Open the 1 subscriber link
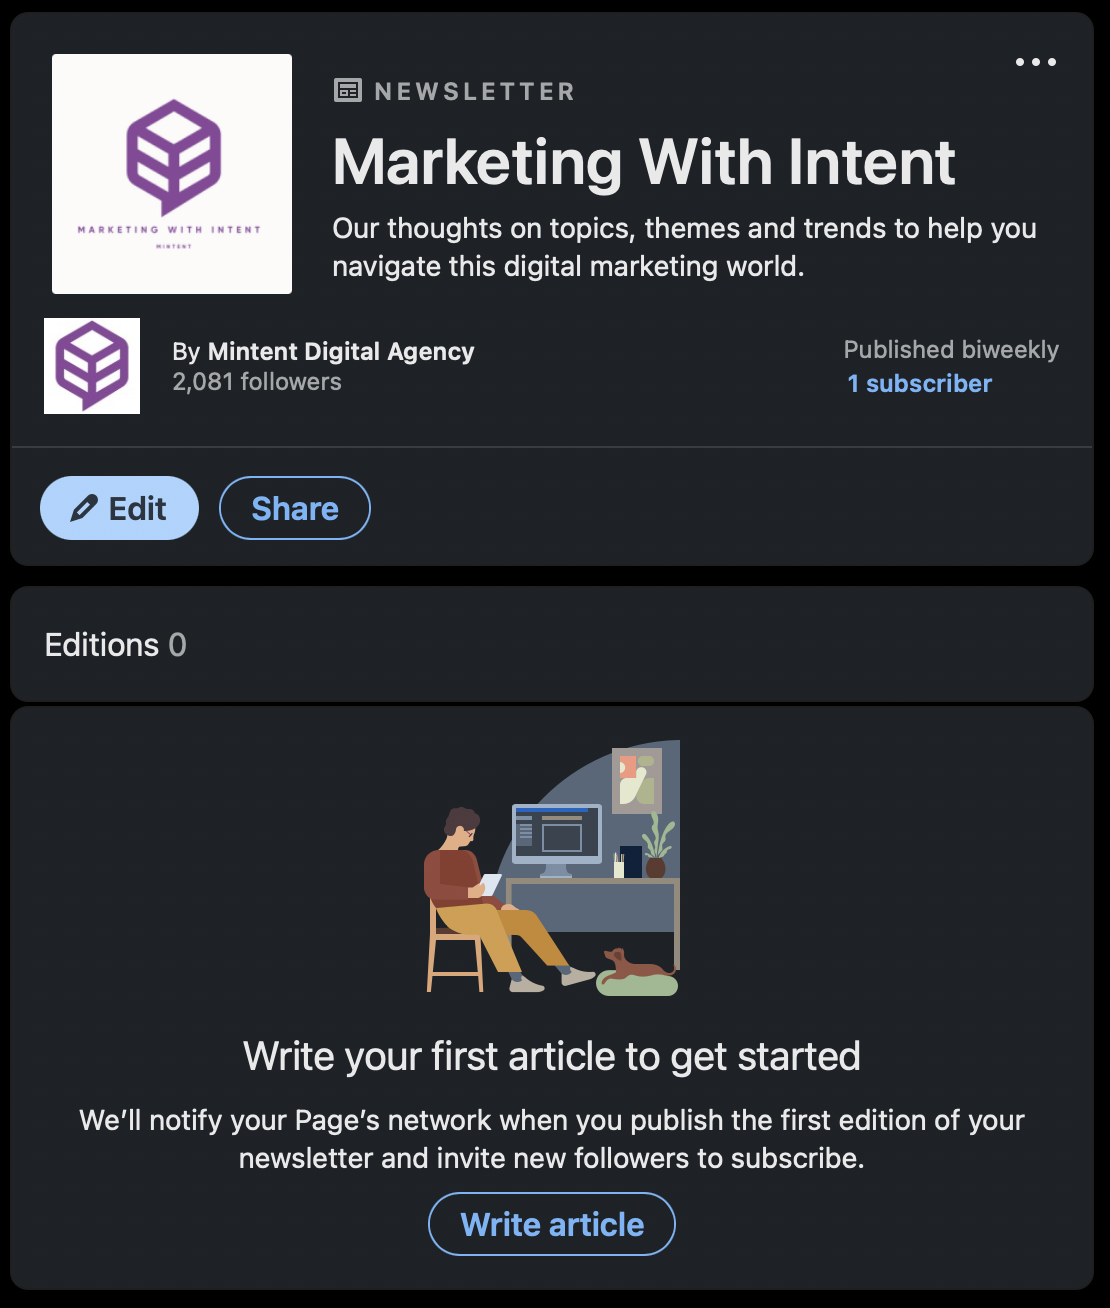The width and height of the screenshot is (1110, 1308). 919,384
